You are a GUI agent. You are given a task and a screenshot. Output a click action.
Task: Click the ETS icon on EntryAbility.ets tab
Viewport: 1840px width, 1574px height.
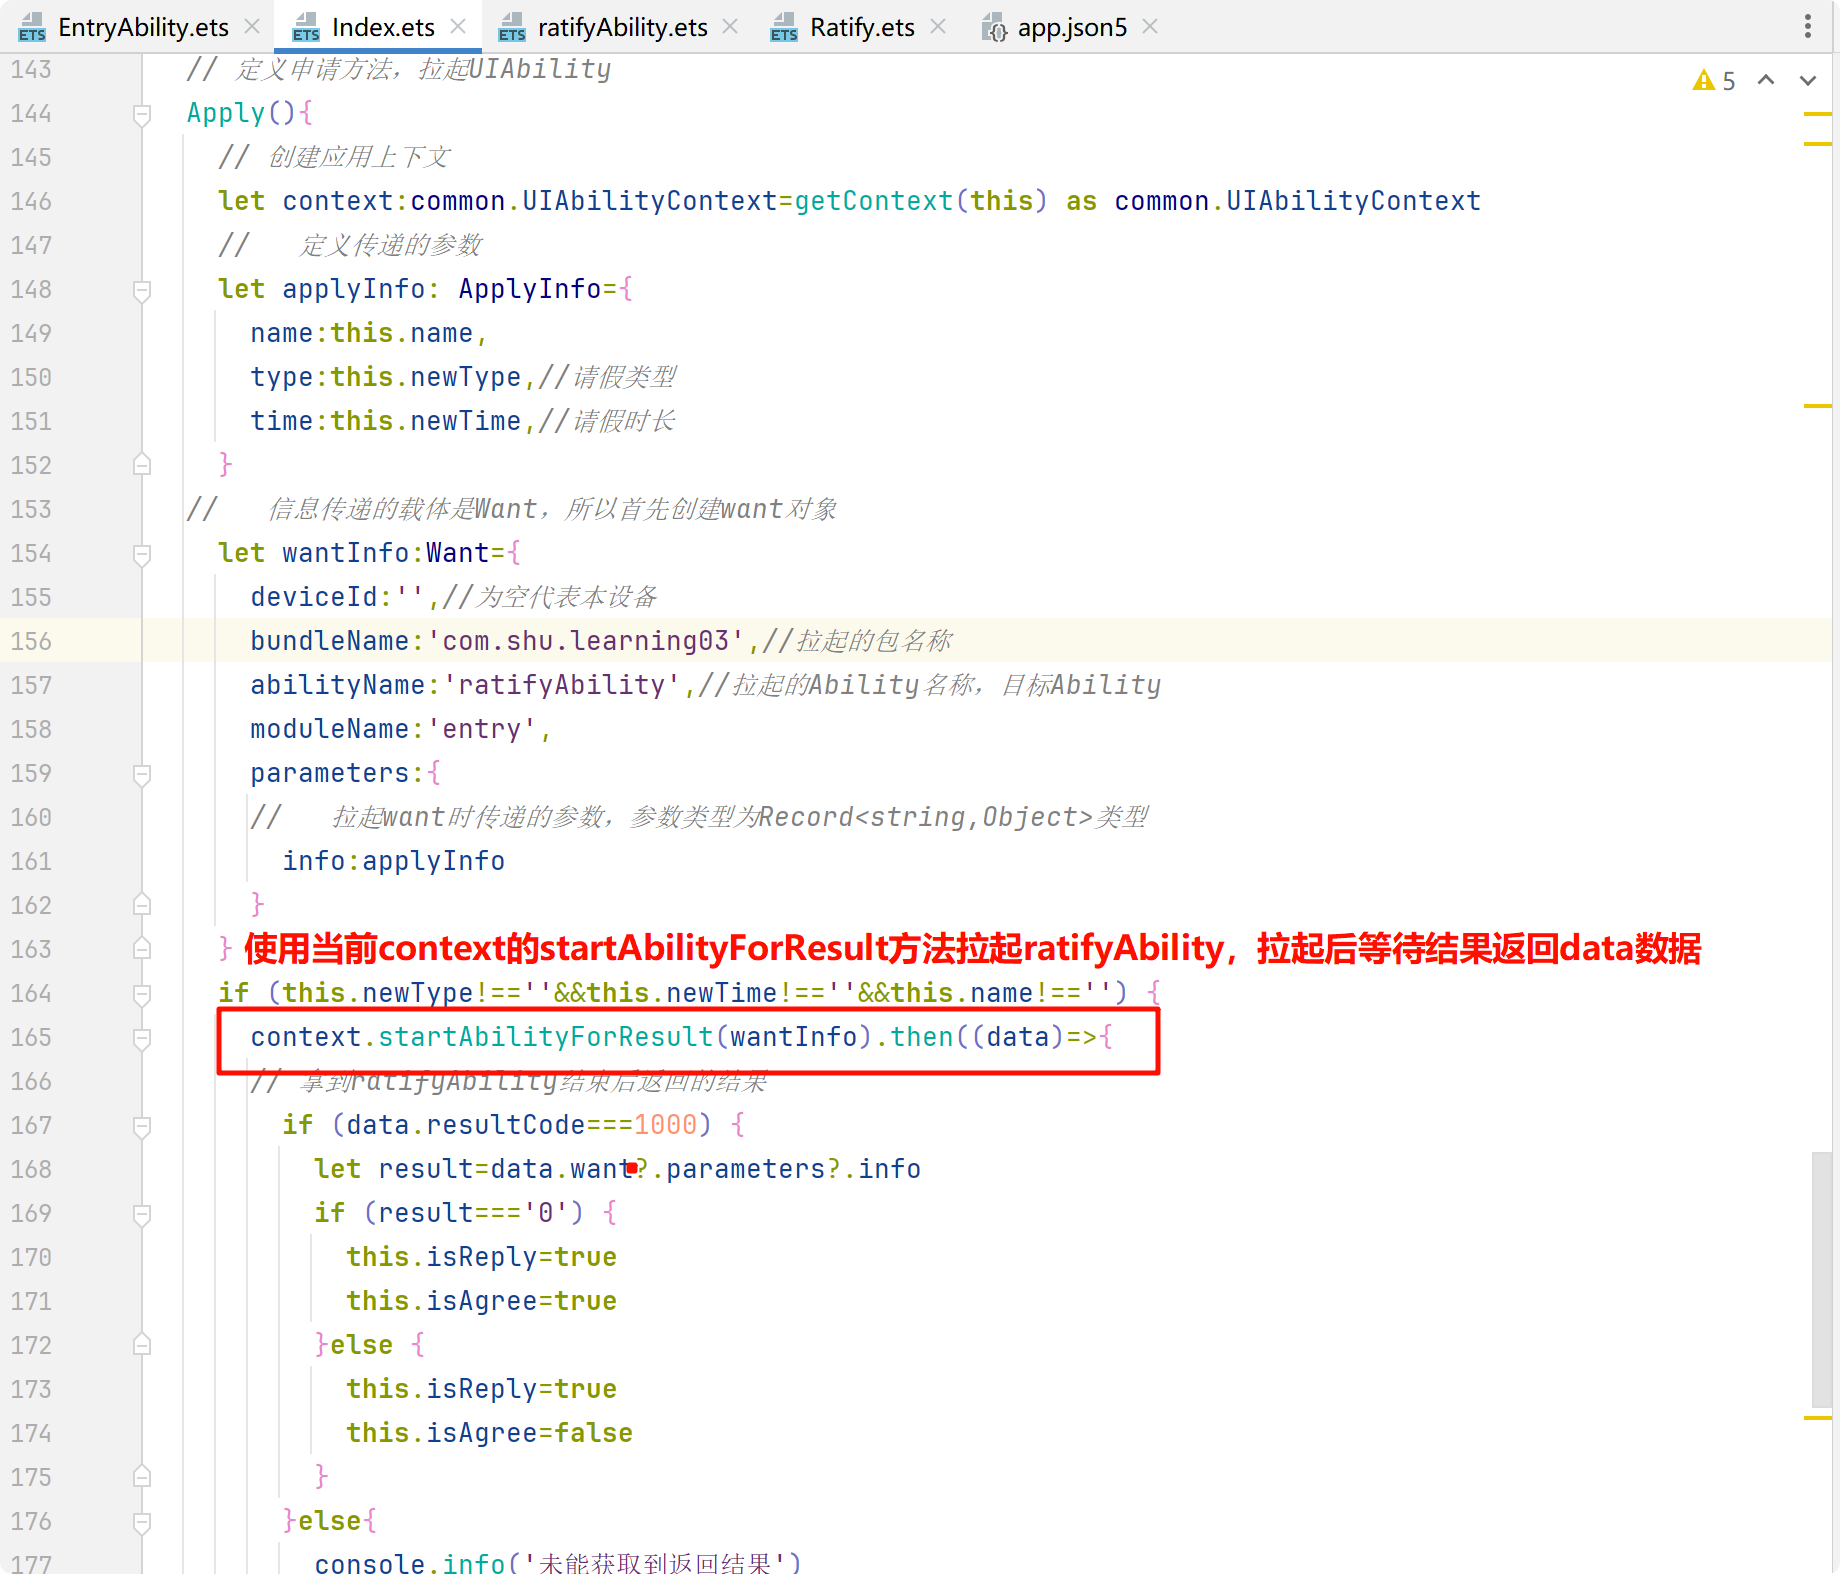[x=31, y=27]
